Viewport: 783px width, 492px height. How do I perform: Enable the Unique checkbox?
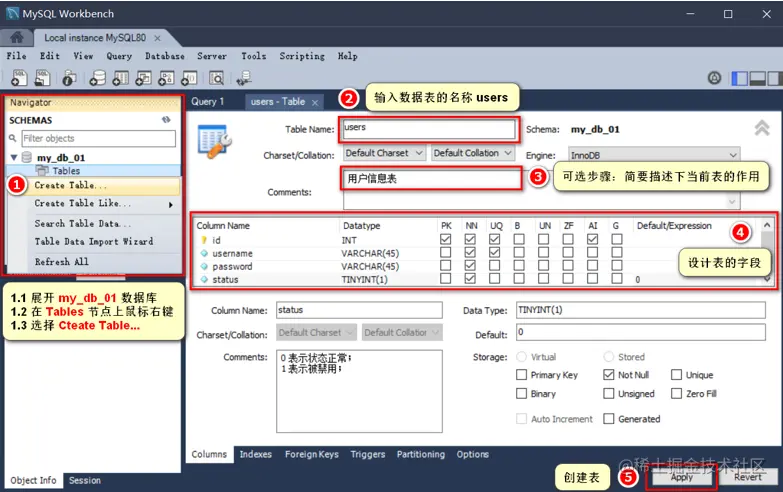click(x=676, y=375)
